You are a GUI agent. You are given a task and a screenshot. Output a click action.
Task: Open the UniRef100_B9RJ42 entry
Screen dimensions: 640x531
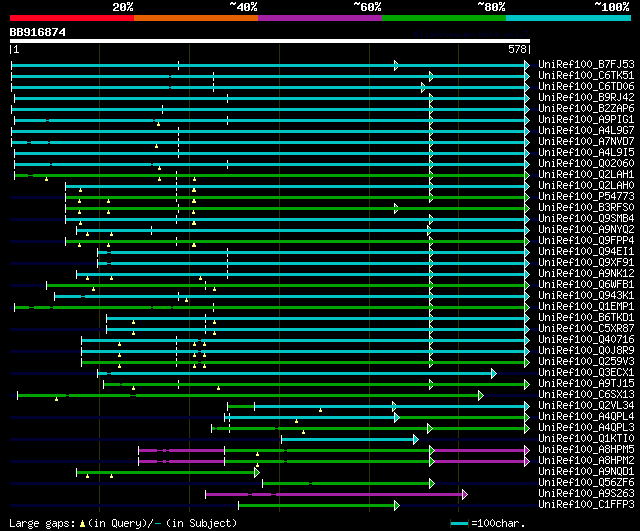point(586,98)
